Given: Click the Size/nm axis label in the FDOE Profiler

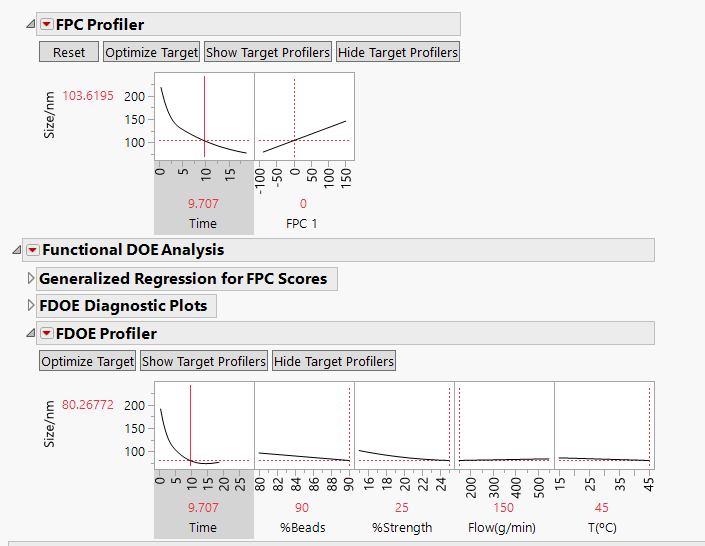Looking at the screenshot, I should point(49,424).
